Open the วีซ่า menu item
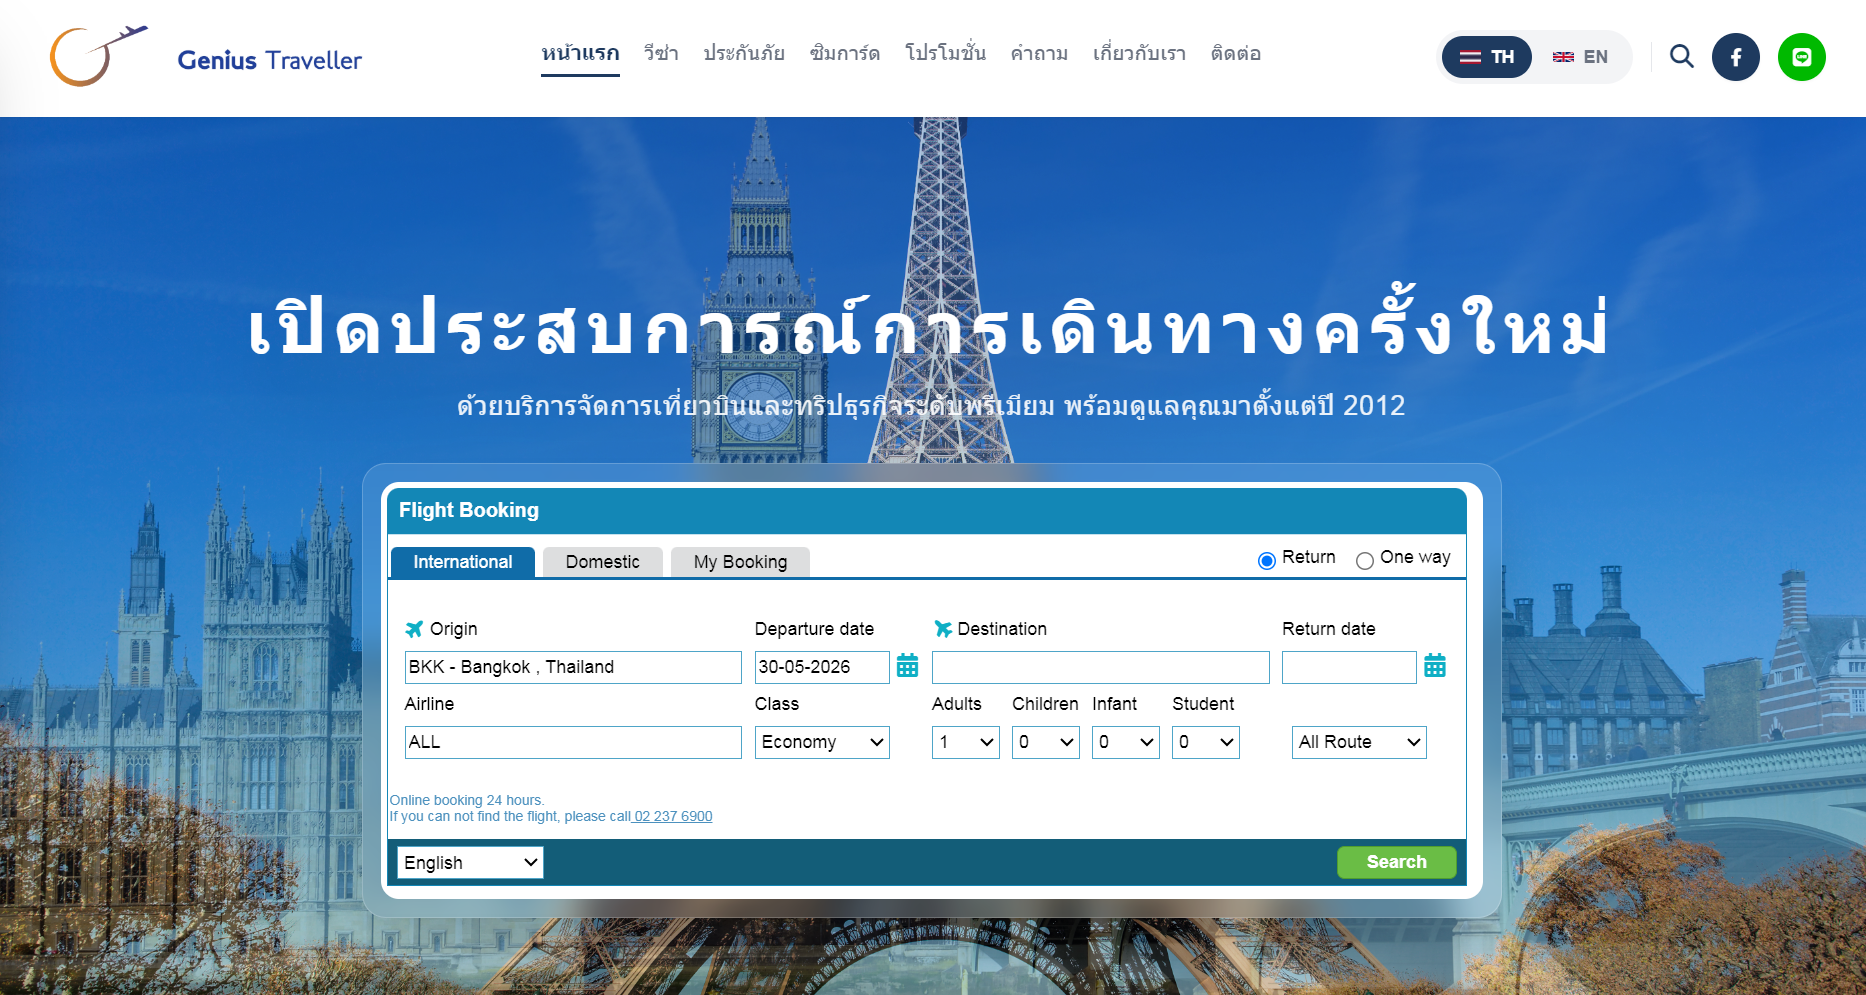 (661, 54)
